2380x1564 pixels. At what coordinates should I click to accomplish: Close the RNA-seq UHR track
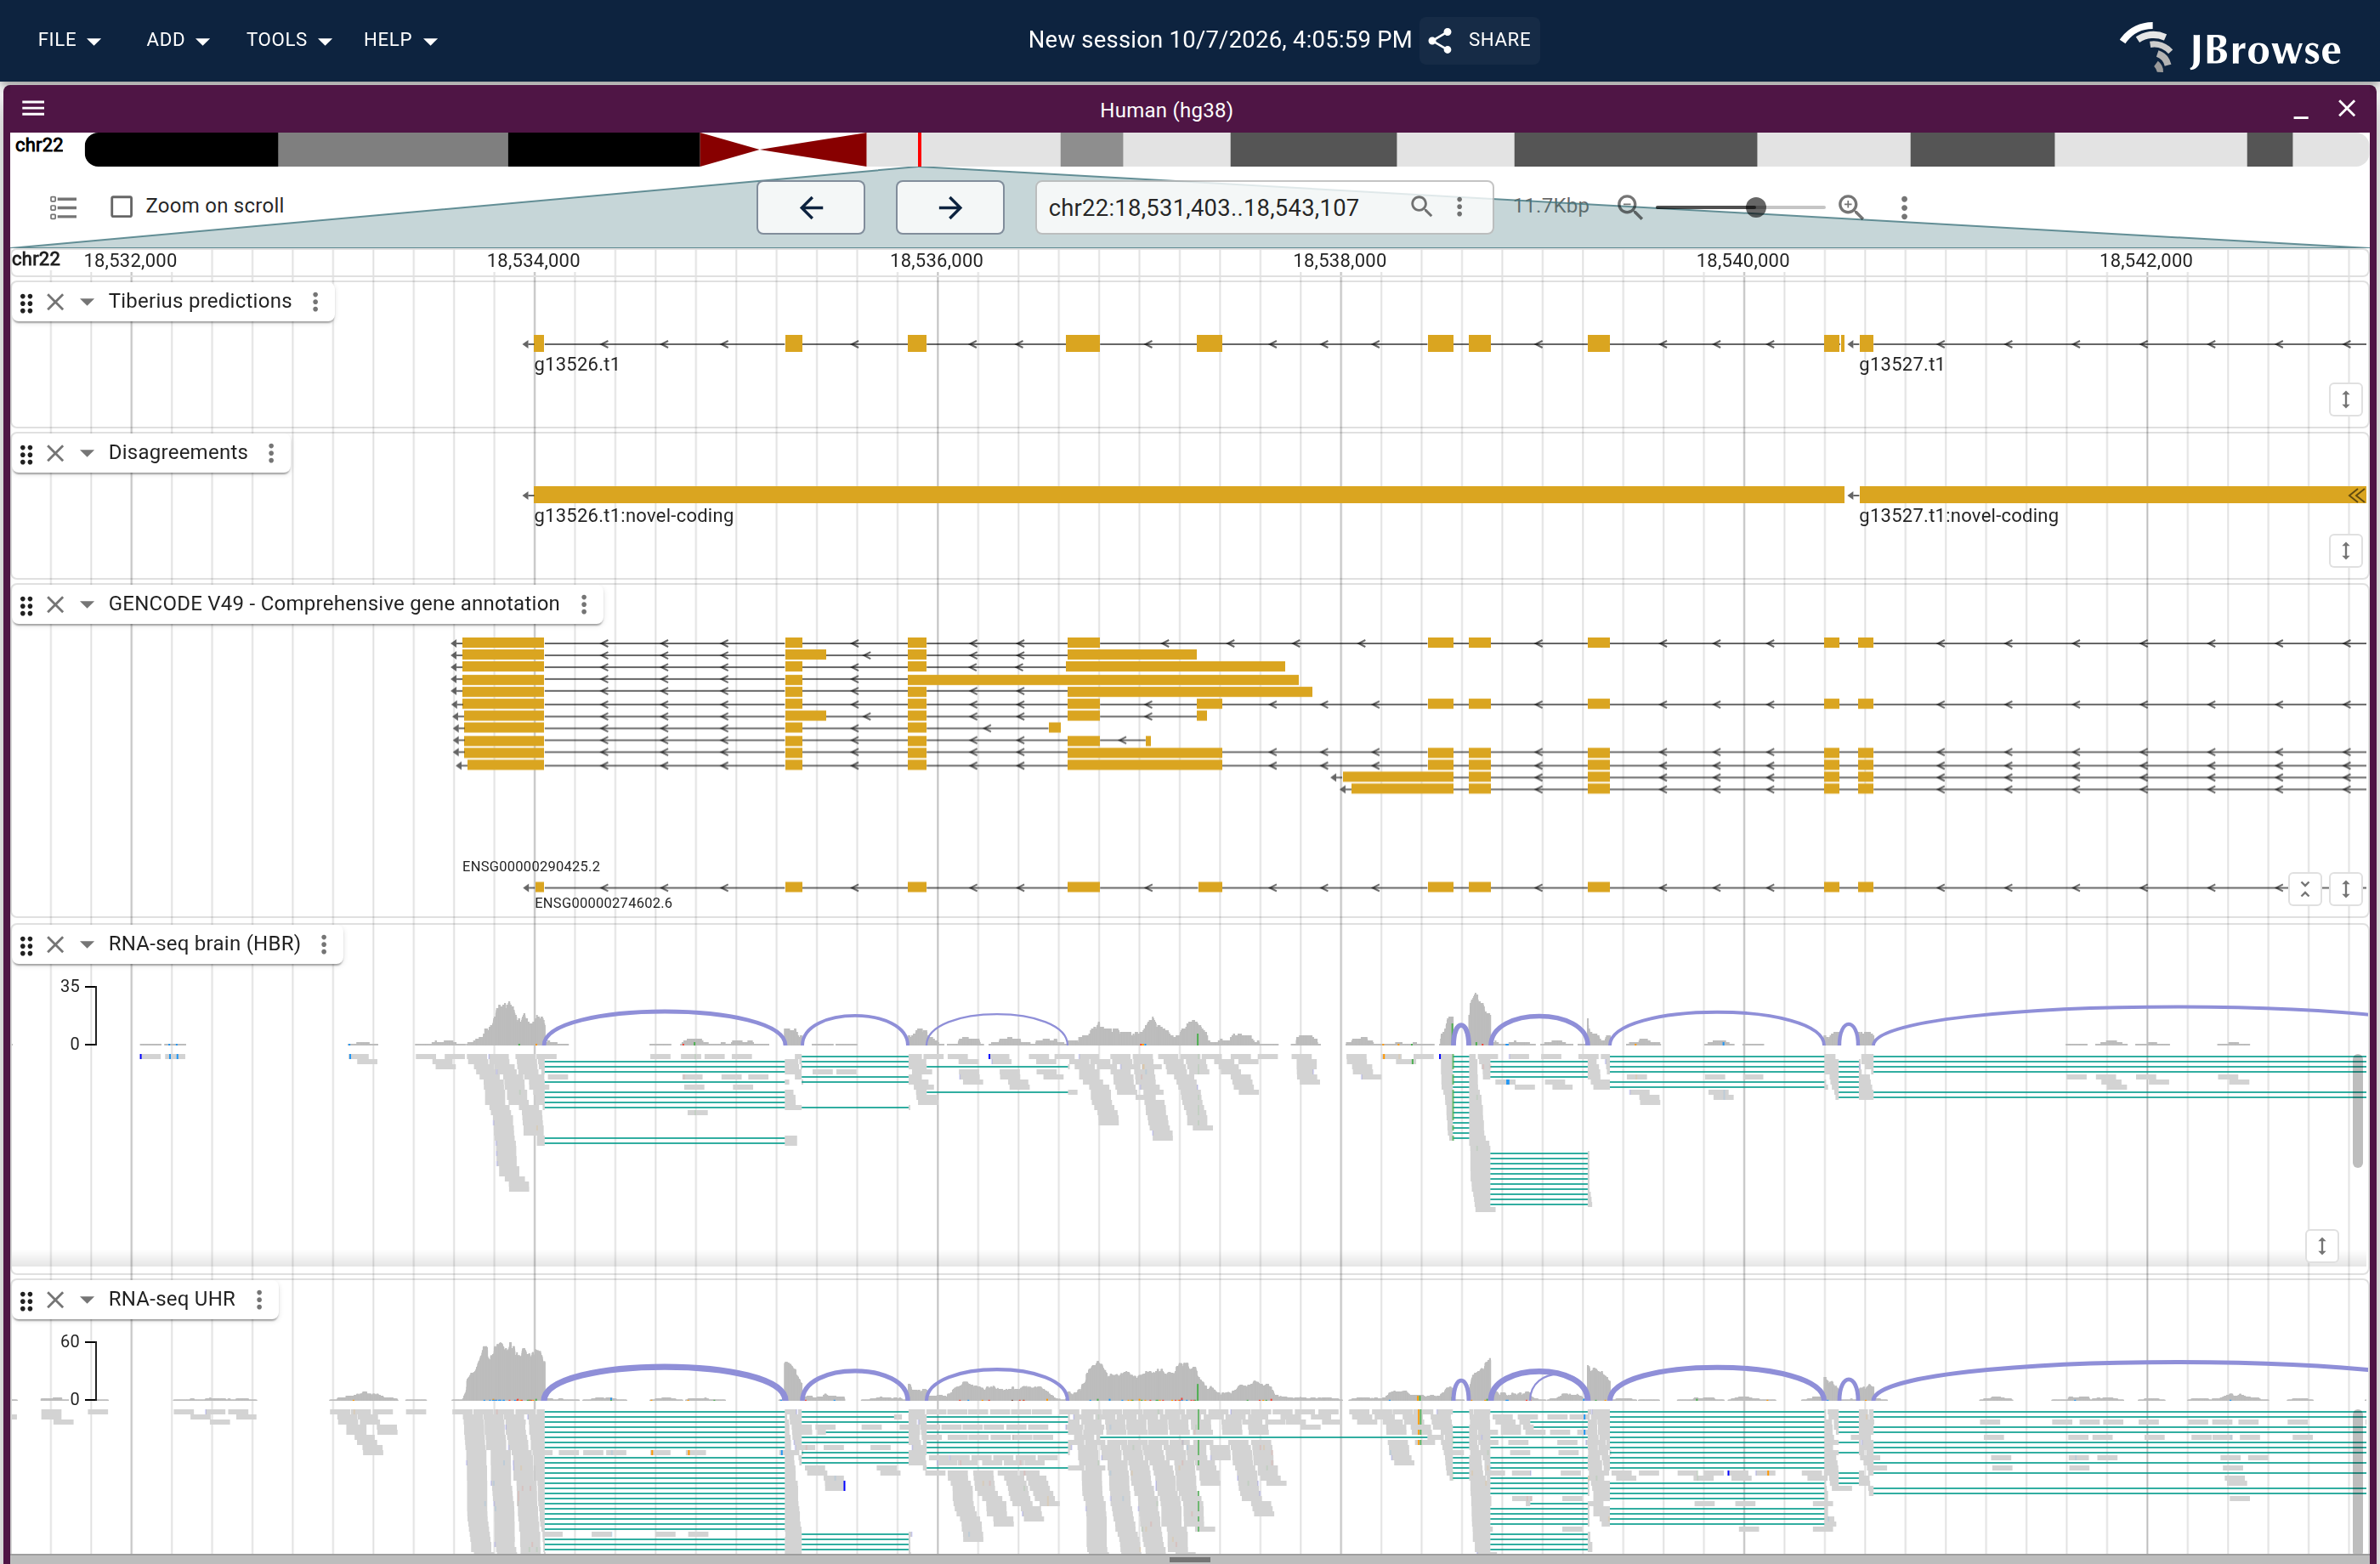point(56,1300)
